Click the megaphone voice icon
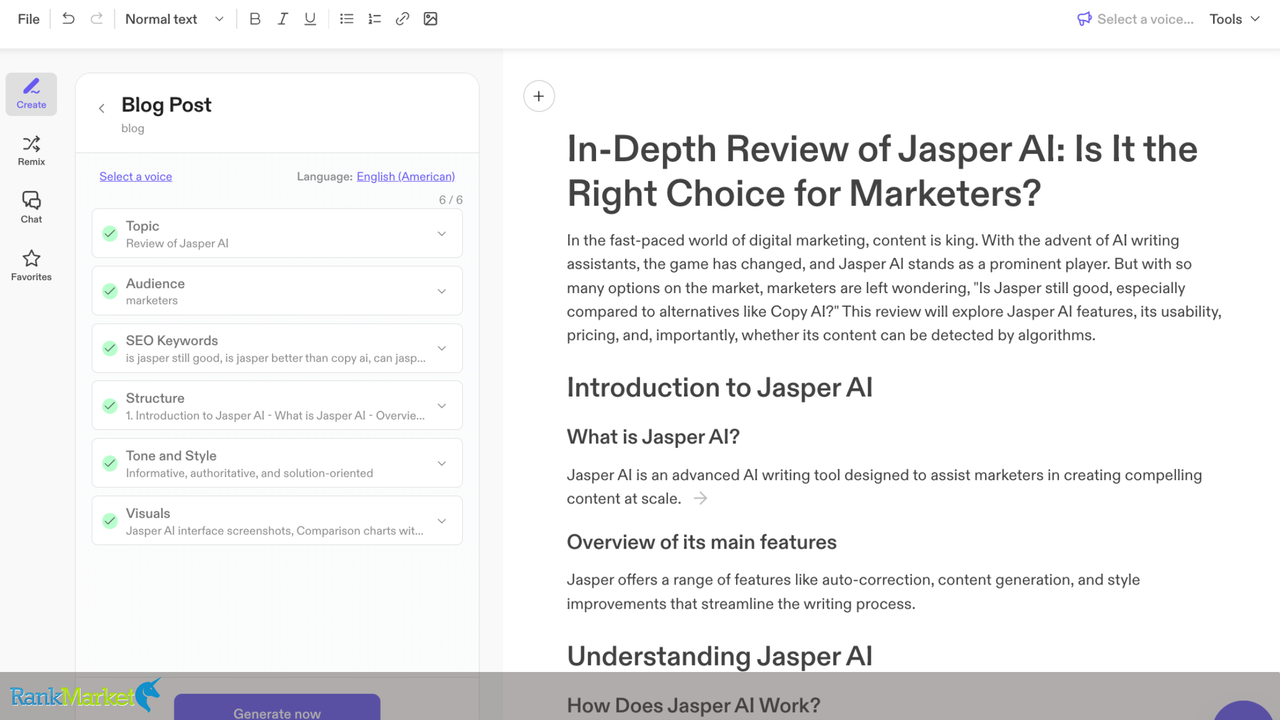This screenshot has height=720, width=1280. 1084,19
